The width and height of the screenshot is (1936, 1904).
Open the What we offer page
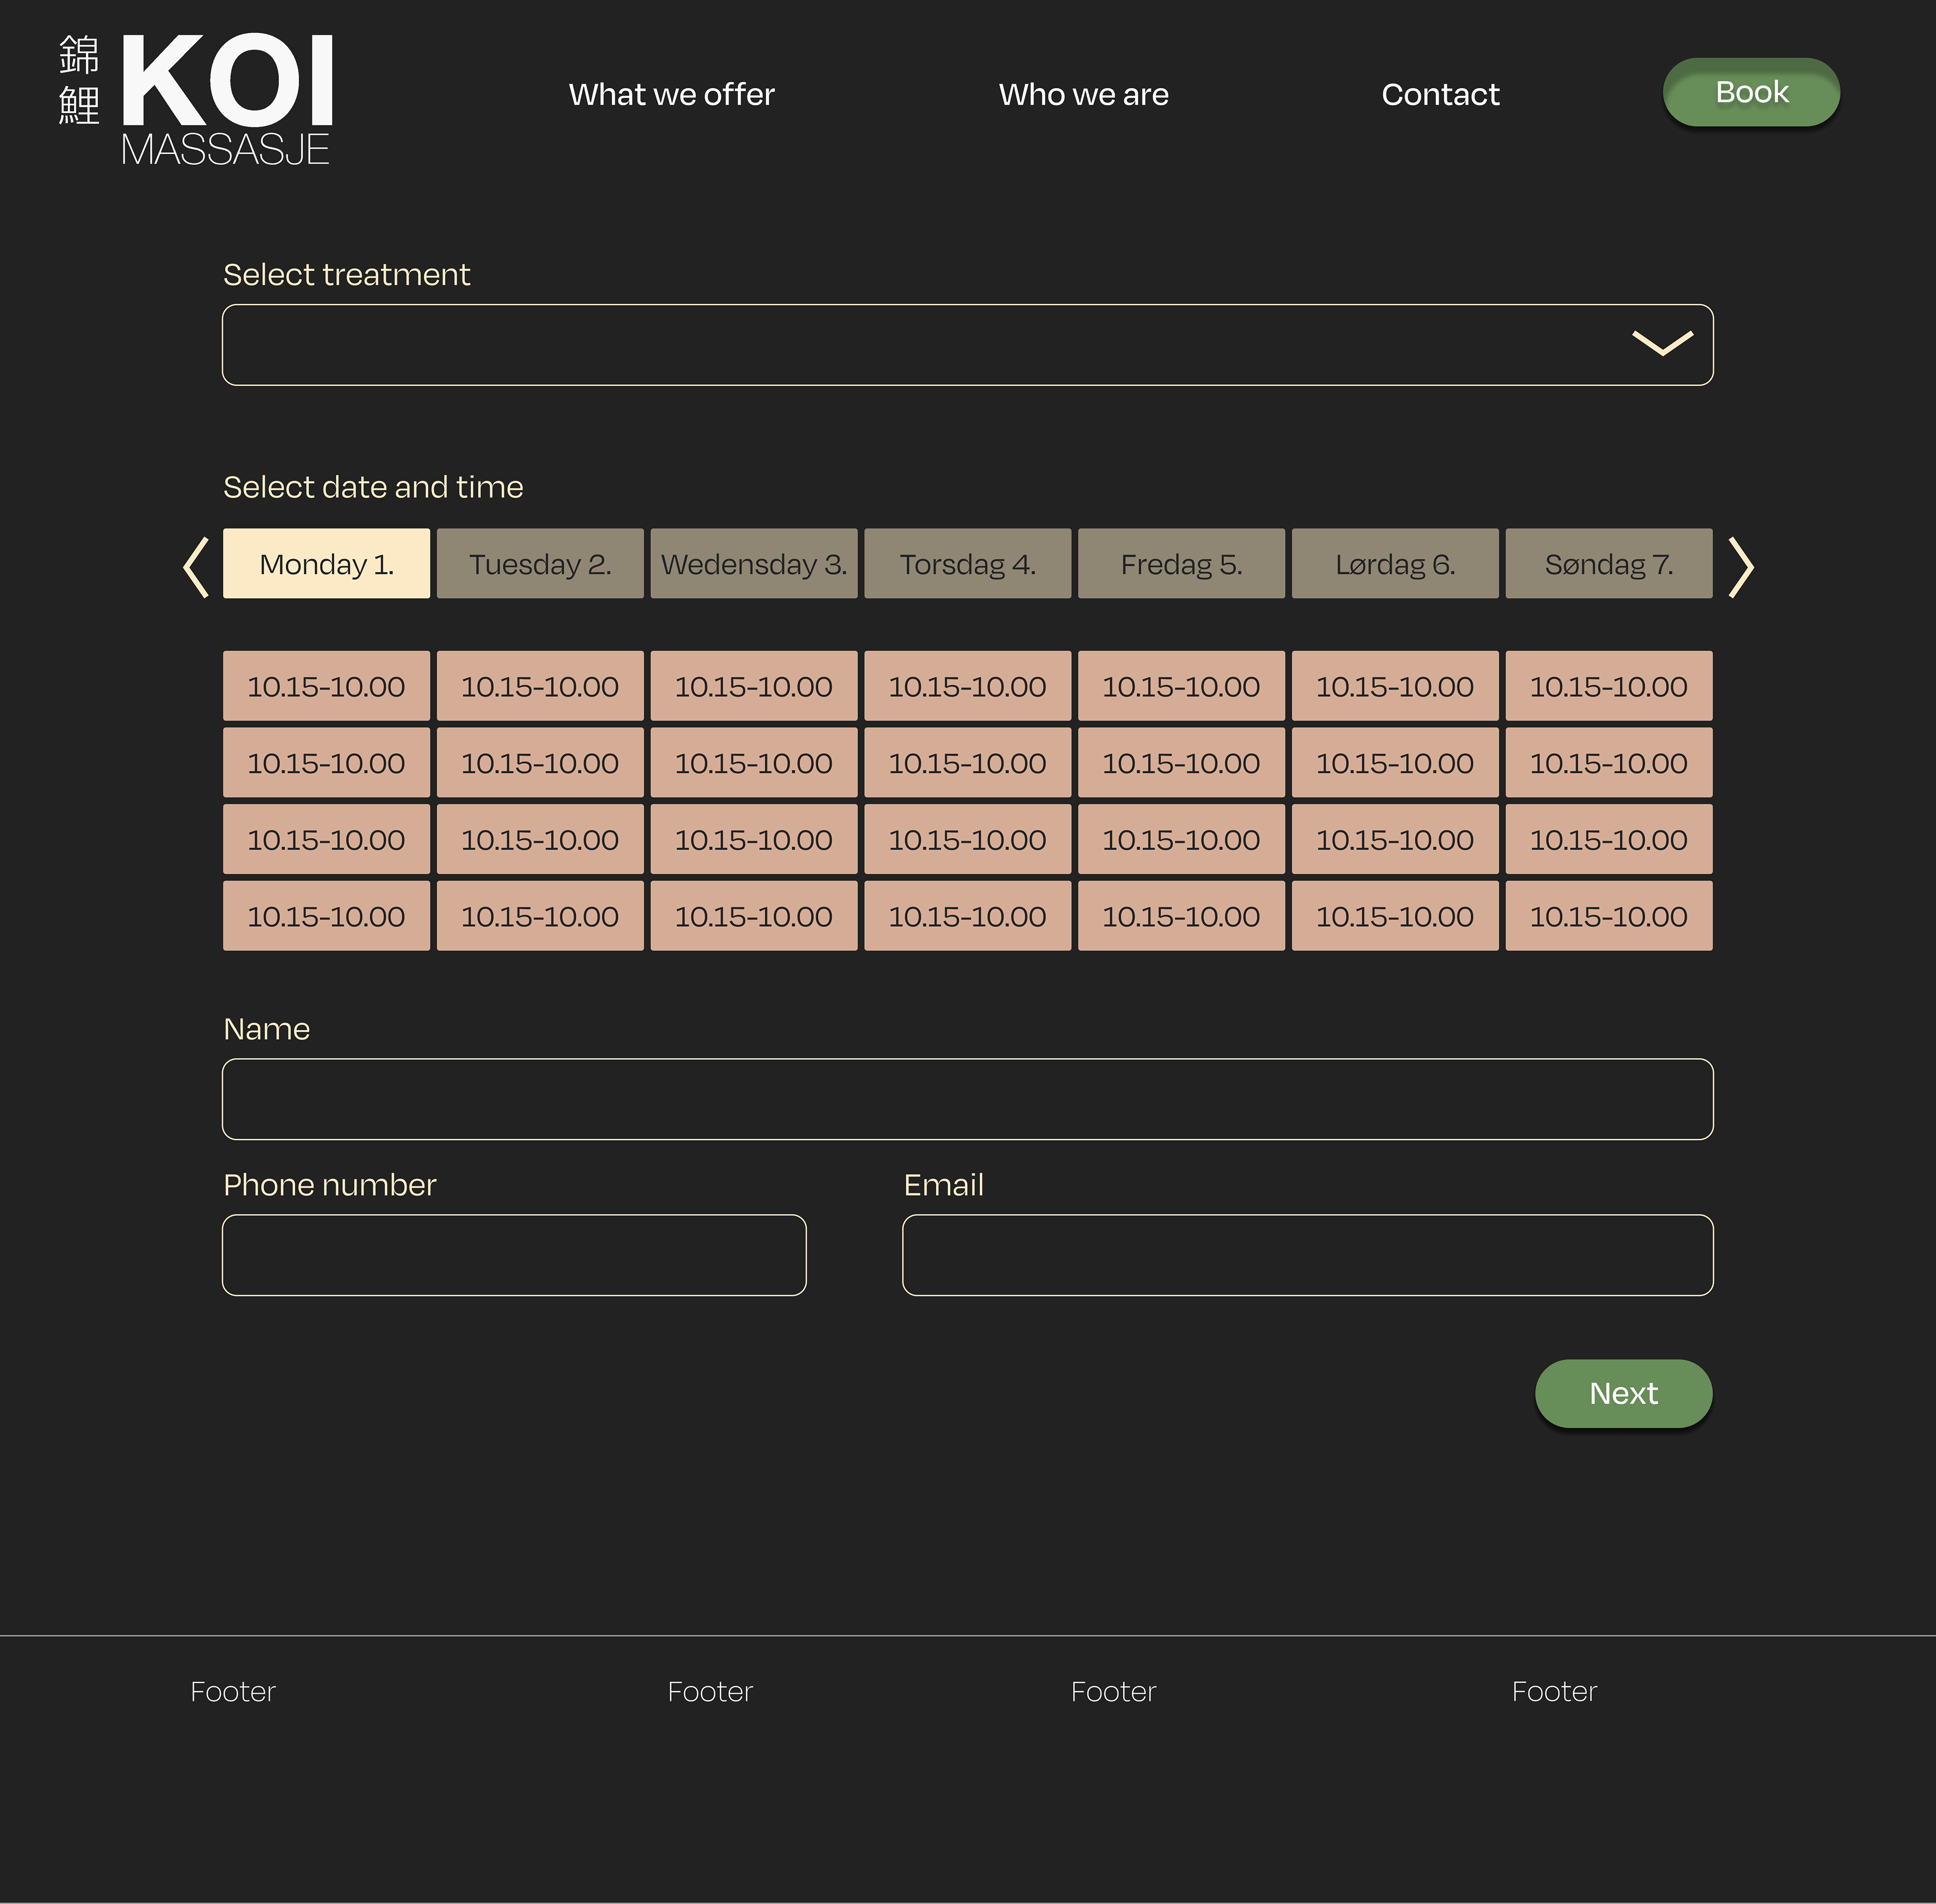click(672, 94)
